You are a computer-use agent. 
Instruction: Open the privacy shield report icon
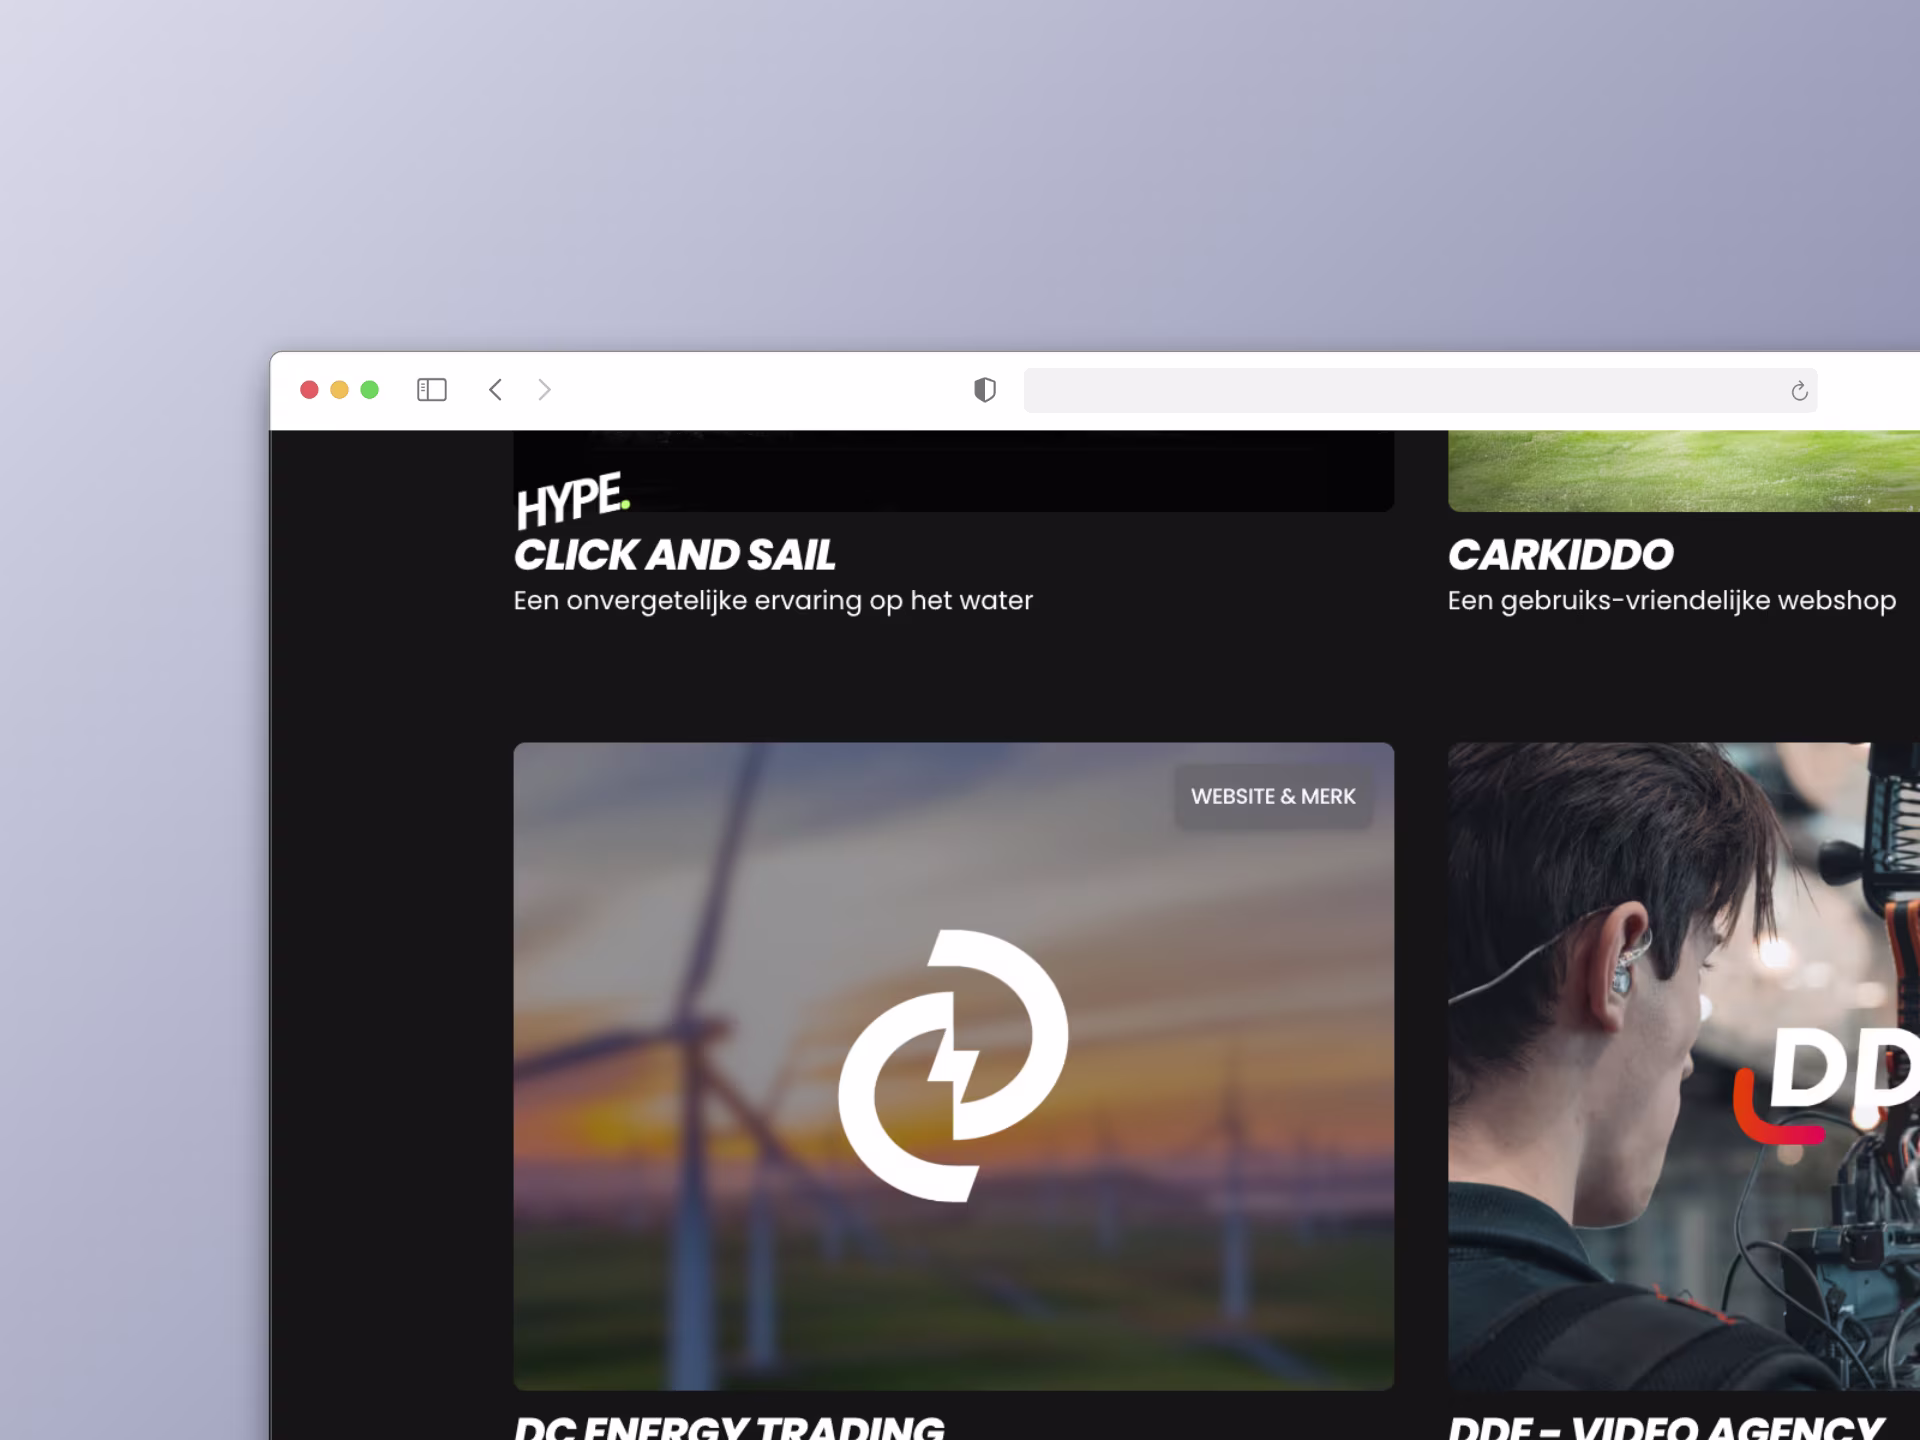(x=984, y=390)
